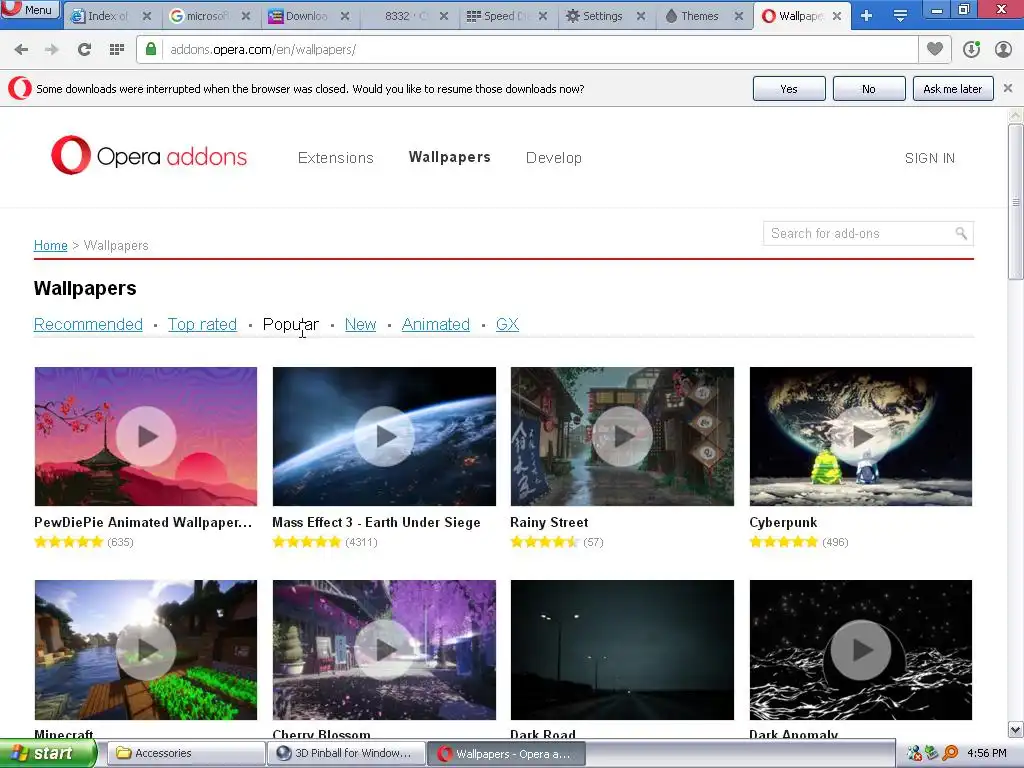Play the Dark Anomaly wallpaper preview
Viewport: 1024px width, 768px height.
pos(861,650)
